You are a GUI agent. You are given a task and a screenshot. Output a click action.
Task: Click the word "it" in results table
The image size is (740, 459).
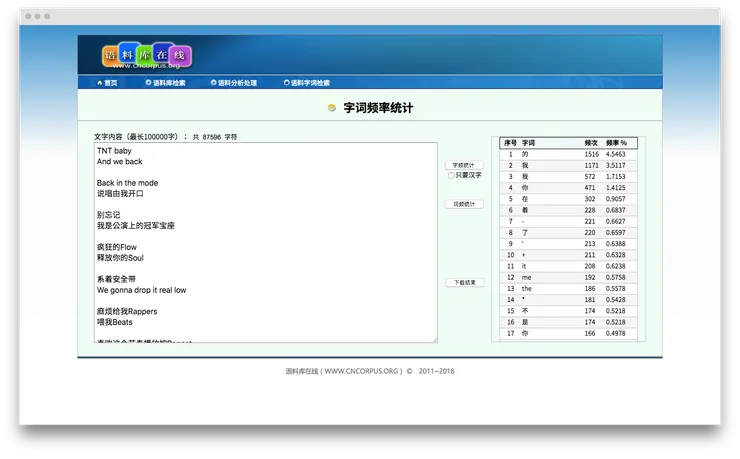[524, 266]
